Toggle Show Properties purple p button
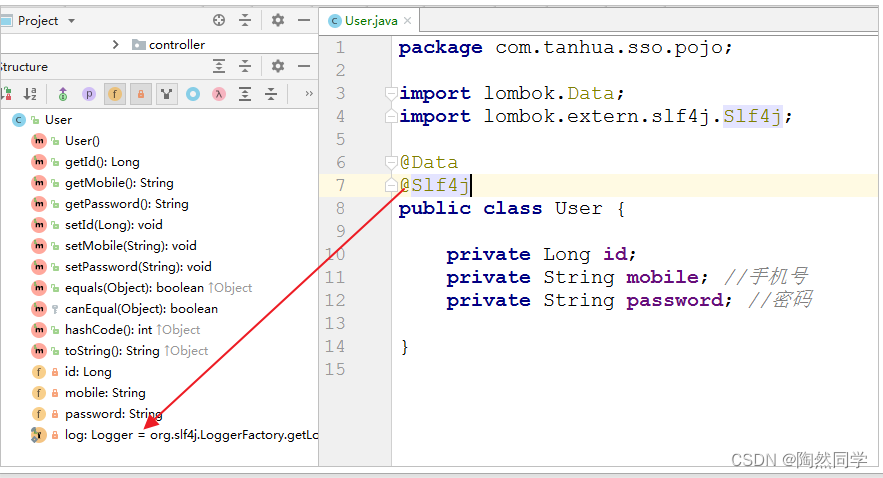This screenshot has height=478, width=883. (89, 94)
